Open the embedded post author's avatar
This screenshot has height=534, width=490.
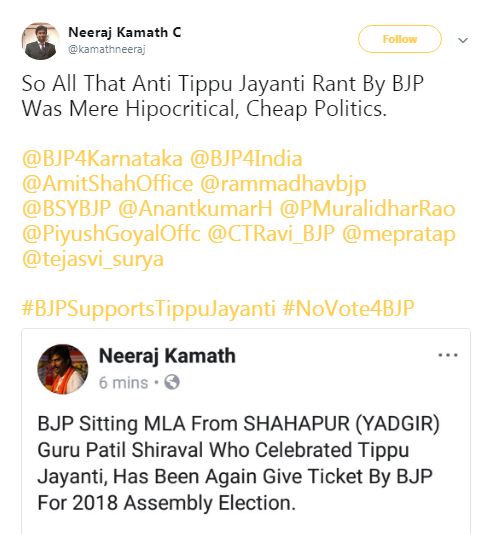point(62,369)
